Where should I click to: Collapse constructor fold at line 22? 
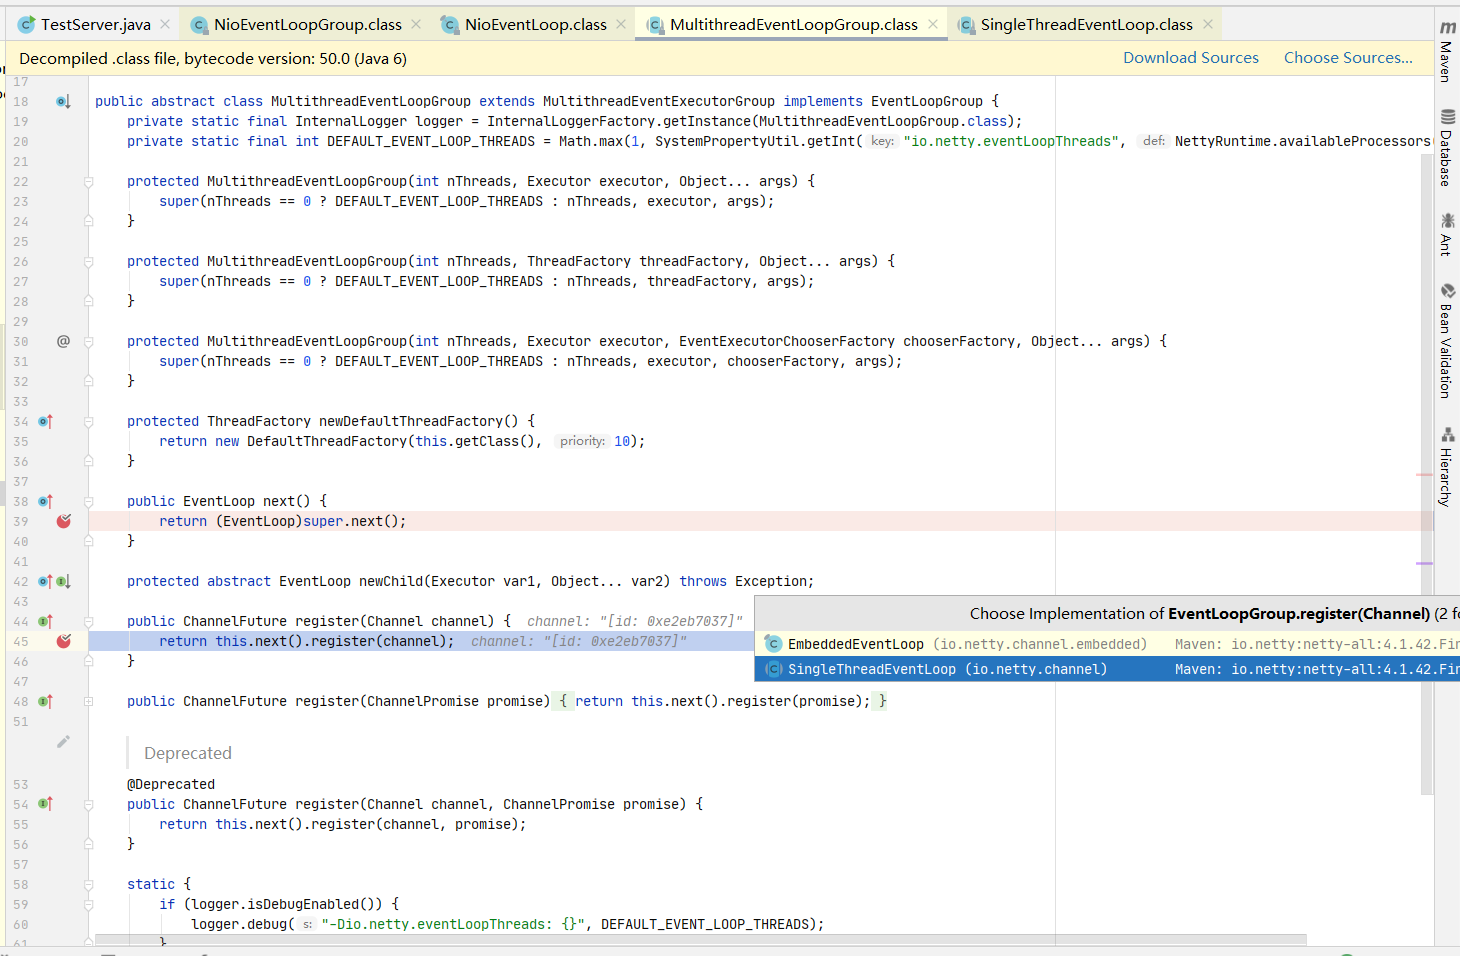point(88,182)
